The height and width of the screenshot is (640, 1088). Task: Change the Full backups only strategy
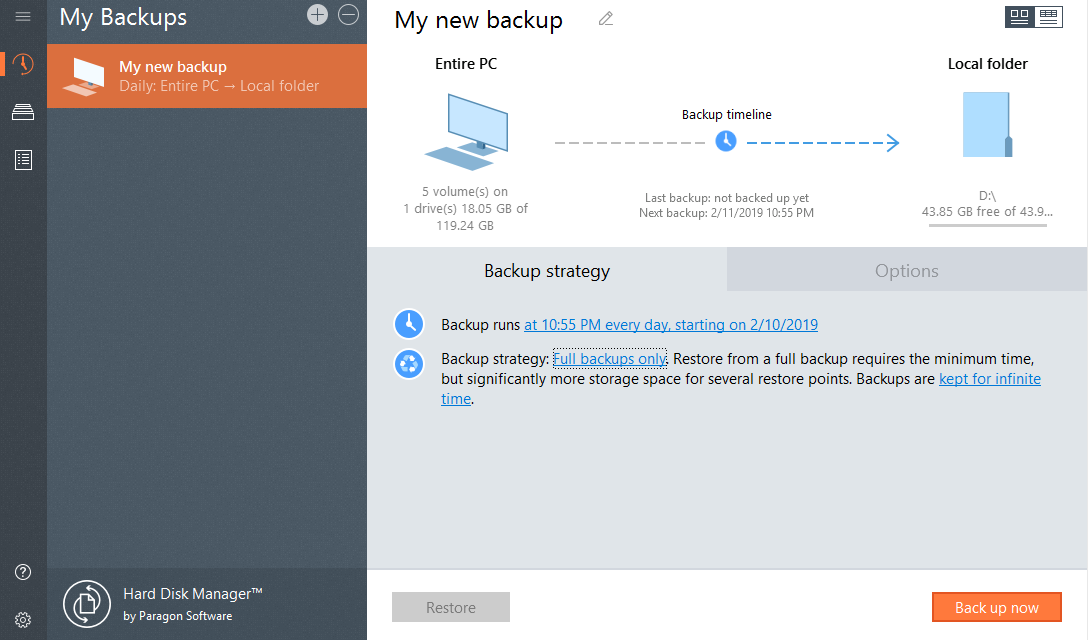tap(610, 358)
